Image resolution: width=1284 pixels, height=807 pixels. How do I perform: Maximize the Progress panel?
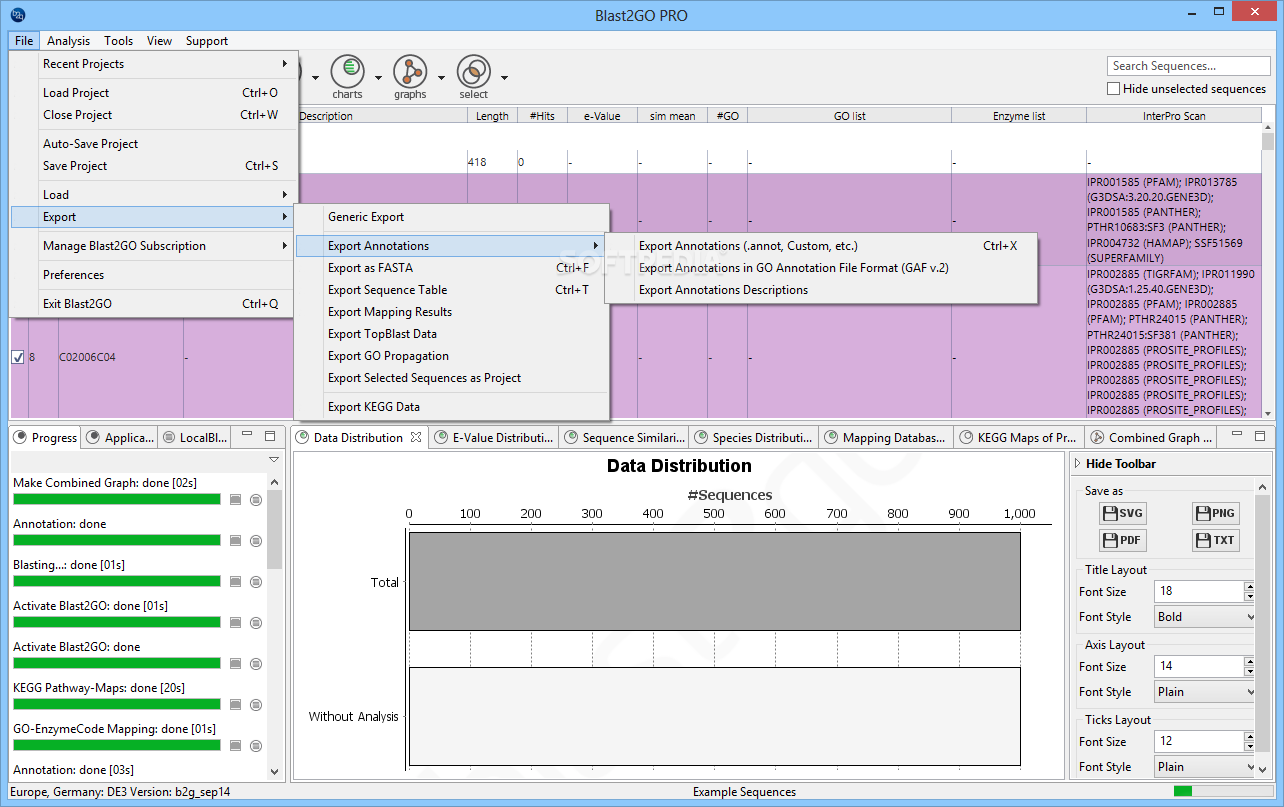[x=270, y=436]
